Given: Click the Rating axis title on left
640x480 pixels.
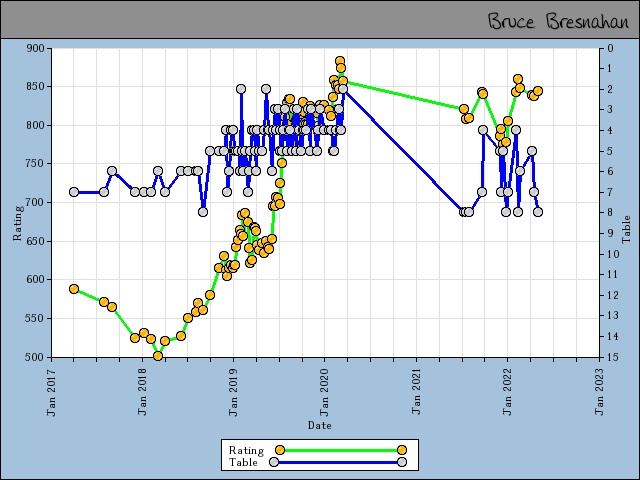Looking at the screenshot, I should (18, 223).
